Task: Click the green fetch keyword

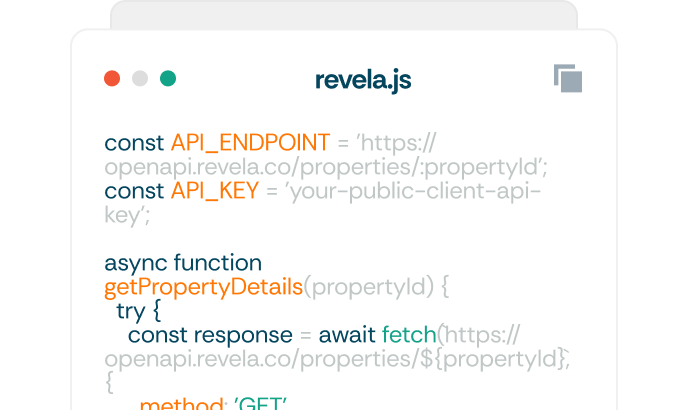Action: click(x=409, y=335)
